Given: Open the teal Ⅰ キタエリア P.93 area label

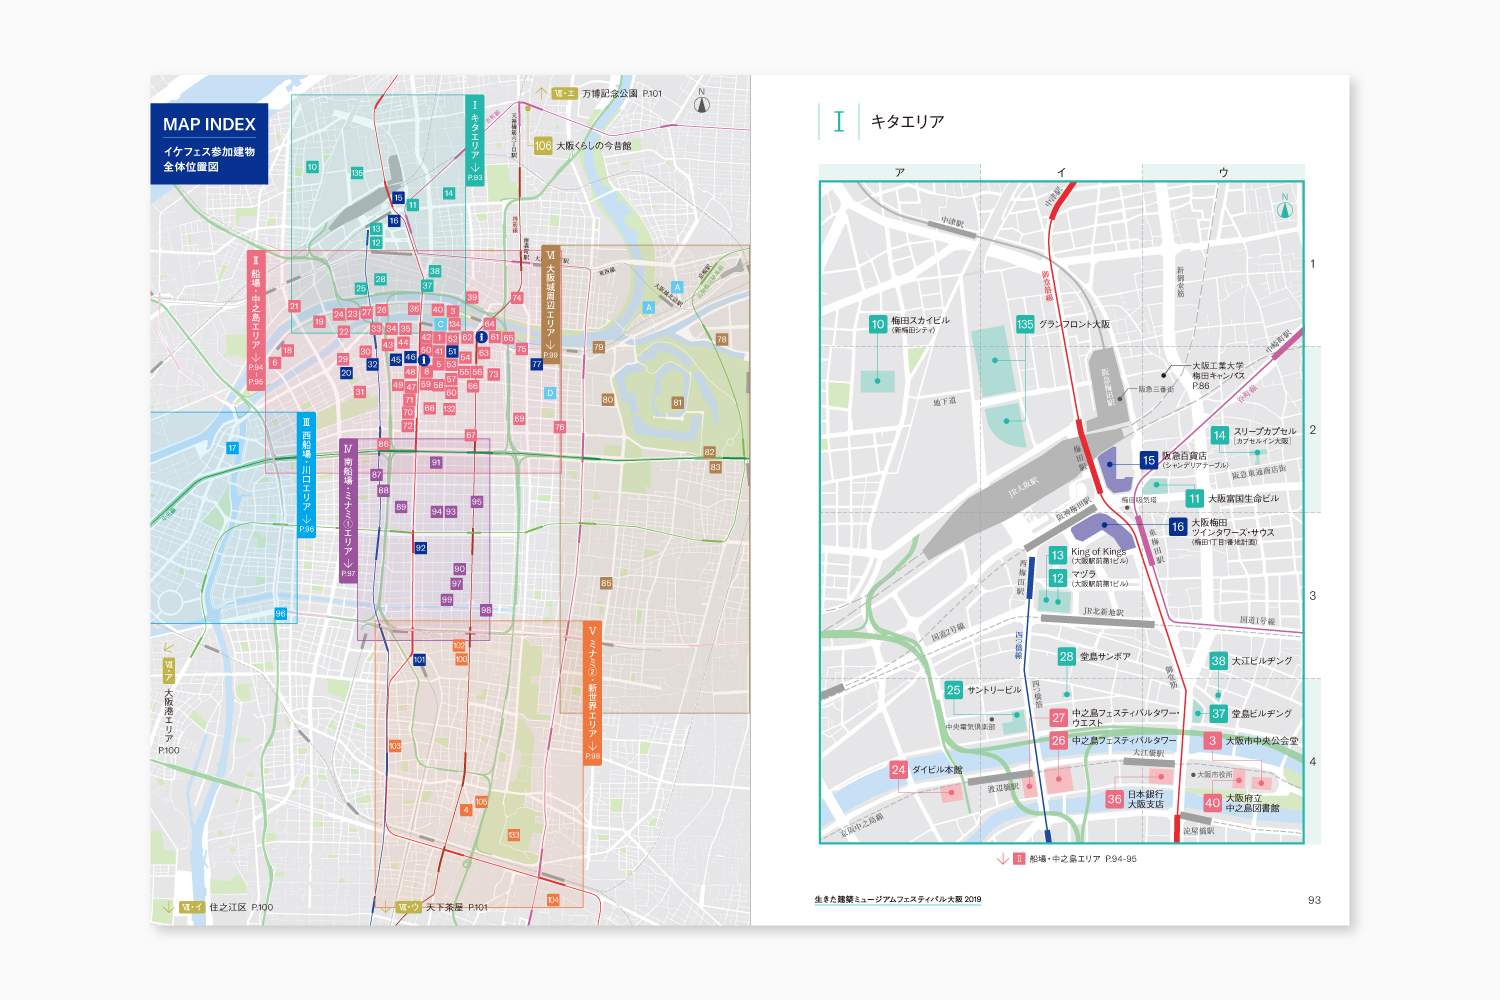Looking at the screenshot, I should tap(475, 140).
